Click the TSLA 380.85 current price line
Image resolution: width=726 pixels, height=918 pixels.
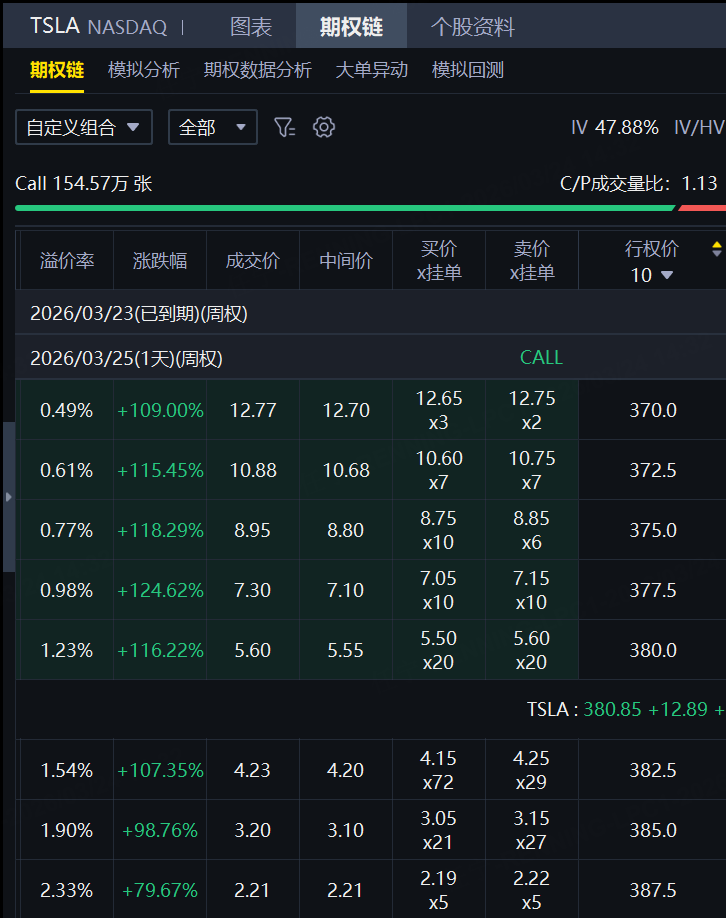point(626,710)
